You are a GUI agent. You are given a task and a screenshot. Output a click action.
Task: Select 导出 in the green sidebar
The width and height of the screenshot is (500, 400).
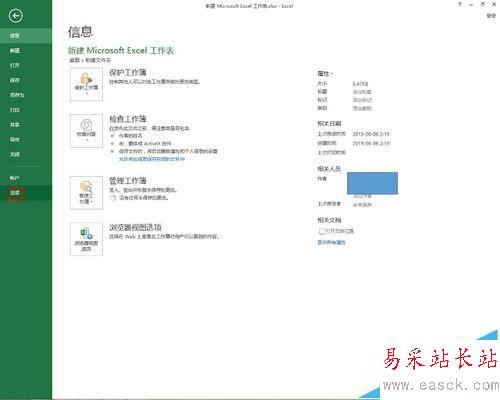pyautogui.click(x=26, y=139)
